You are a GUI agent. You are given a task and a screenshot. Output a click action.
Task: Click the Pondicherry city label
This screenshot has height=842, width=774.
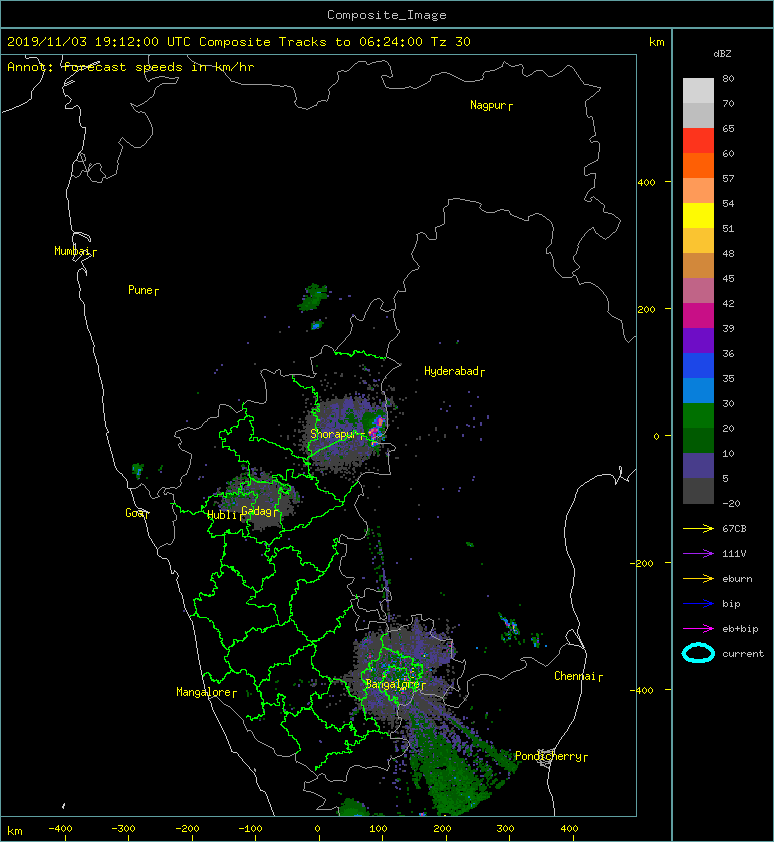548,756
